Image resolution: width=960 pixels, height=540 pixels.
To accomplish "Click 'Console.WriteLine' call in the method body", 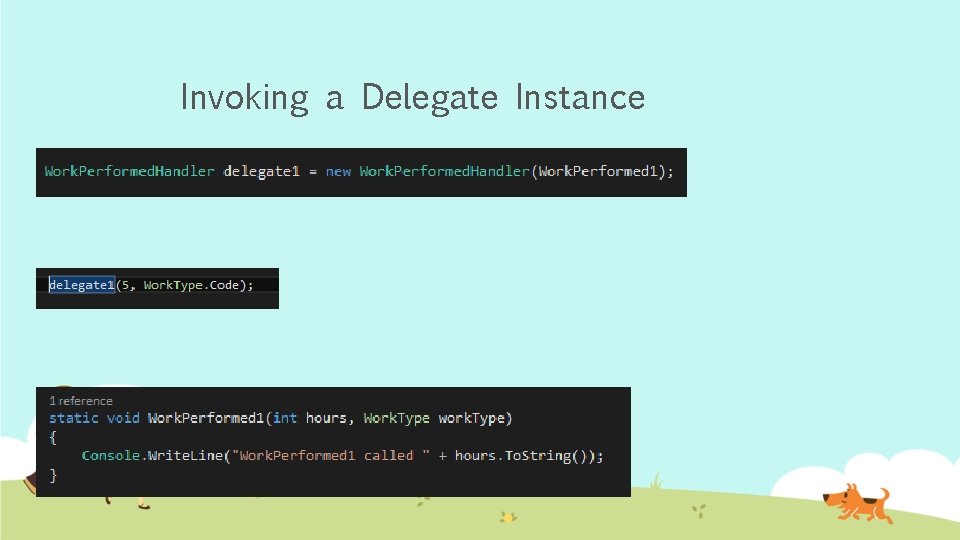I will tap(152, 456).
